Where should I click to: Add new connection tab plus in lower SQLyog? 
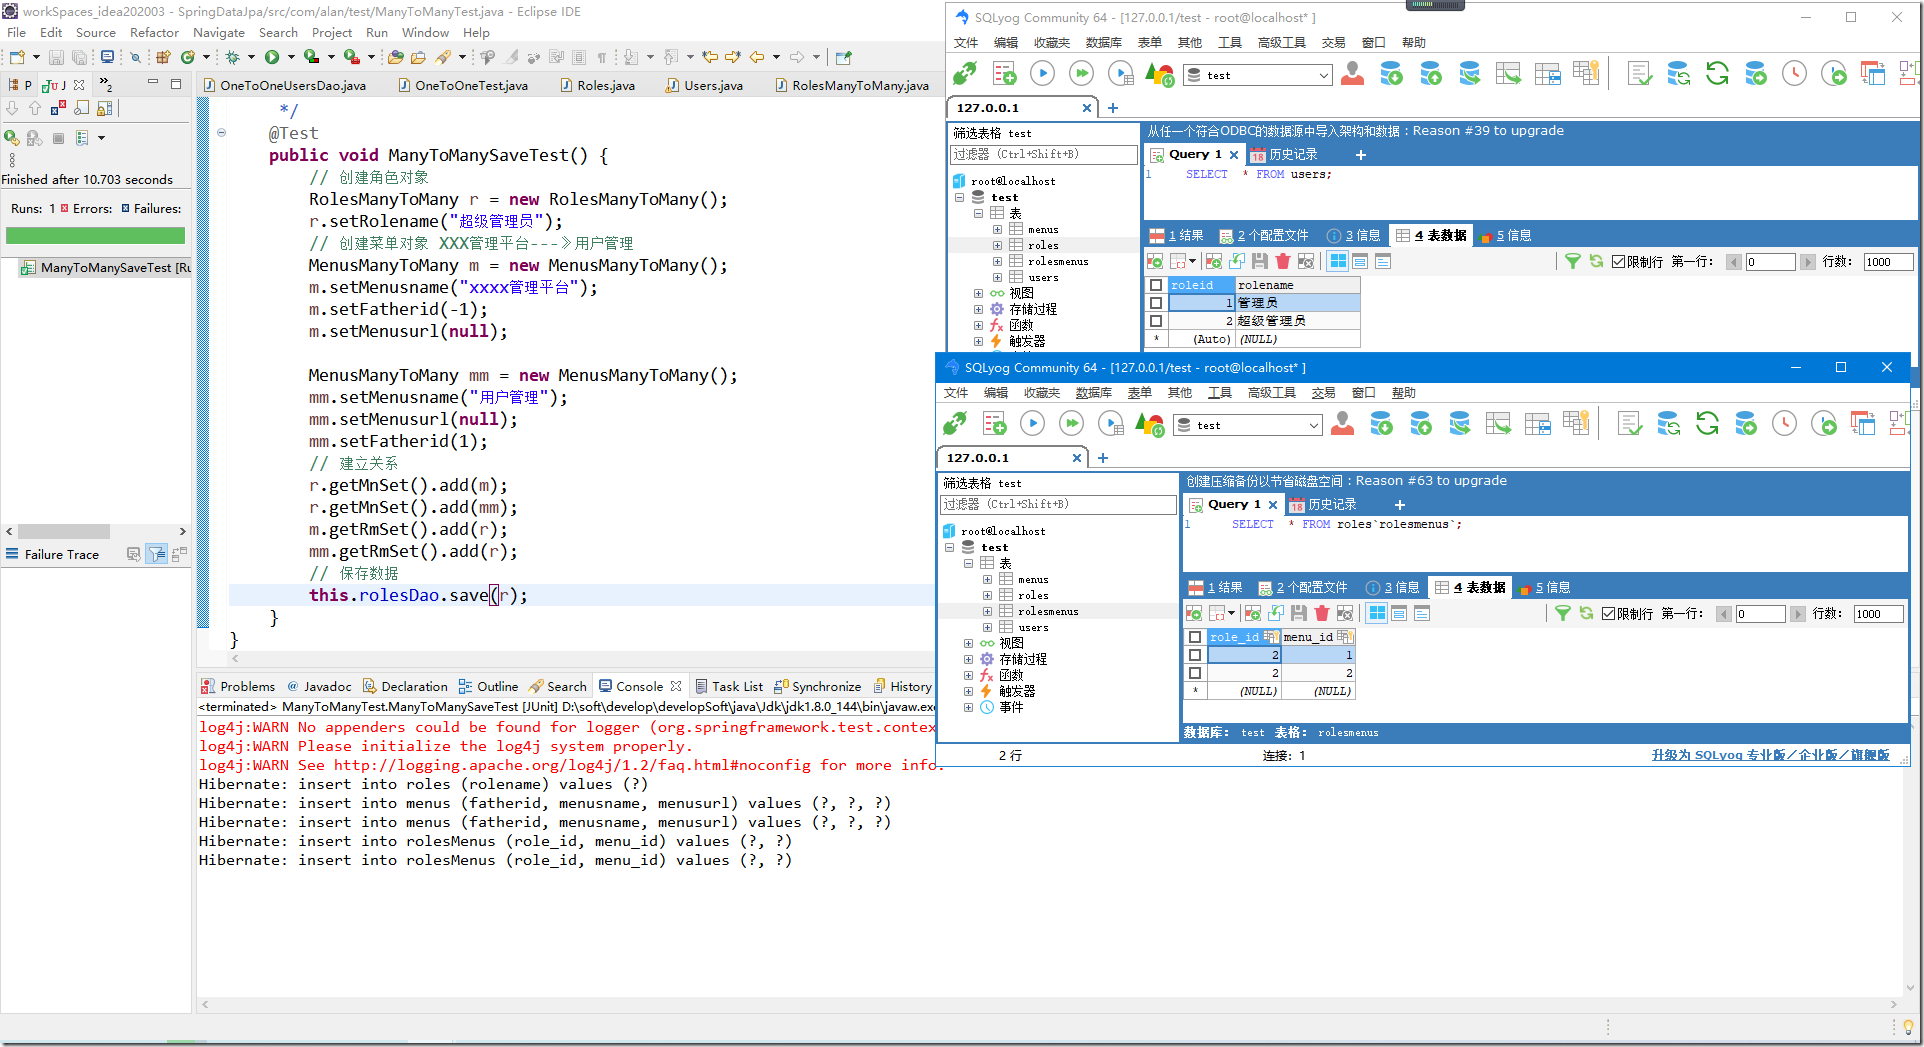[x=1103, y=458]
